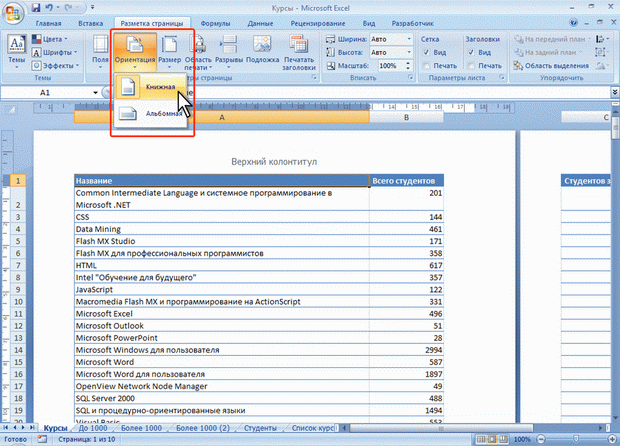Image resolution: width=620 pixels, height=446 pixels.
Task: Open the Эффекты theme effects menu
Action: (56, 65)
